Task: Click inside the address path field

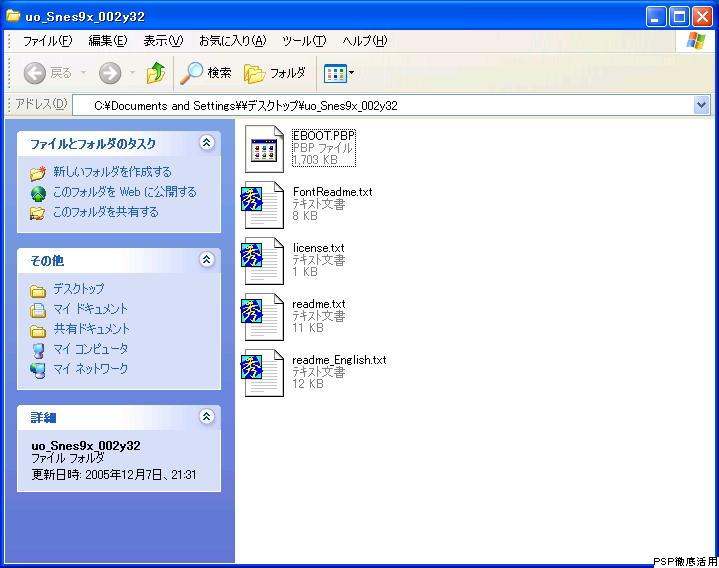Action: 383,105
